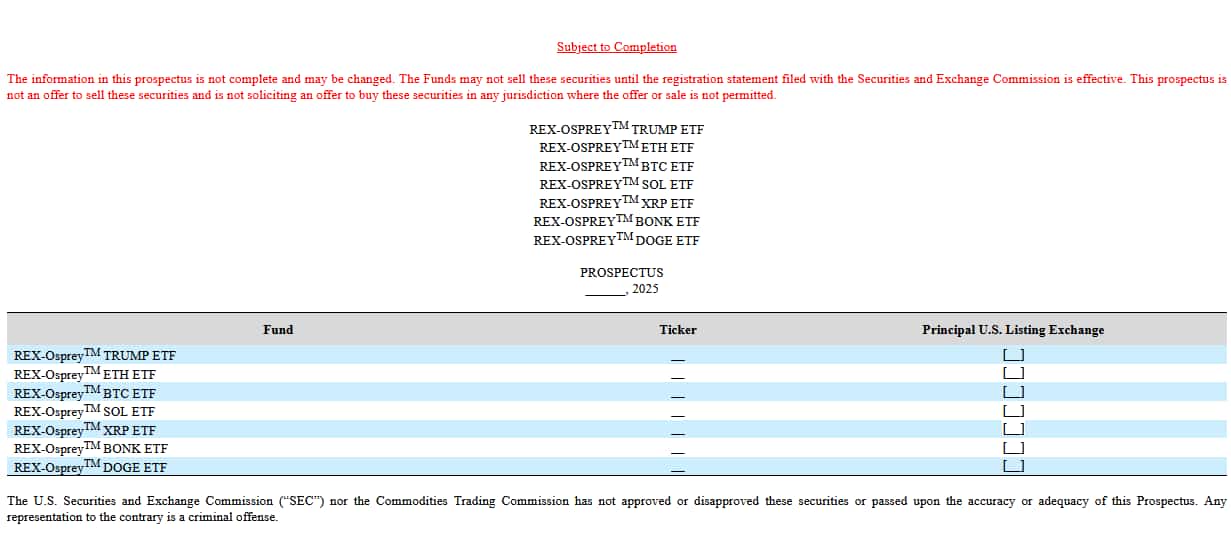The height and width of the screenshot is (544, 1231).
Task: Click the blank date line before 2025
Action: 604,291
